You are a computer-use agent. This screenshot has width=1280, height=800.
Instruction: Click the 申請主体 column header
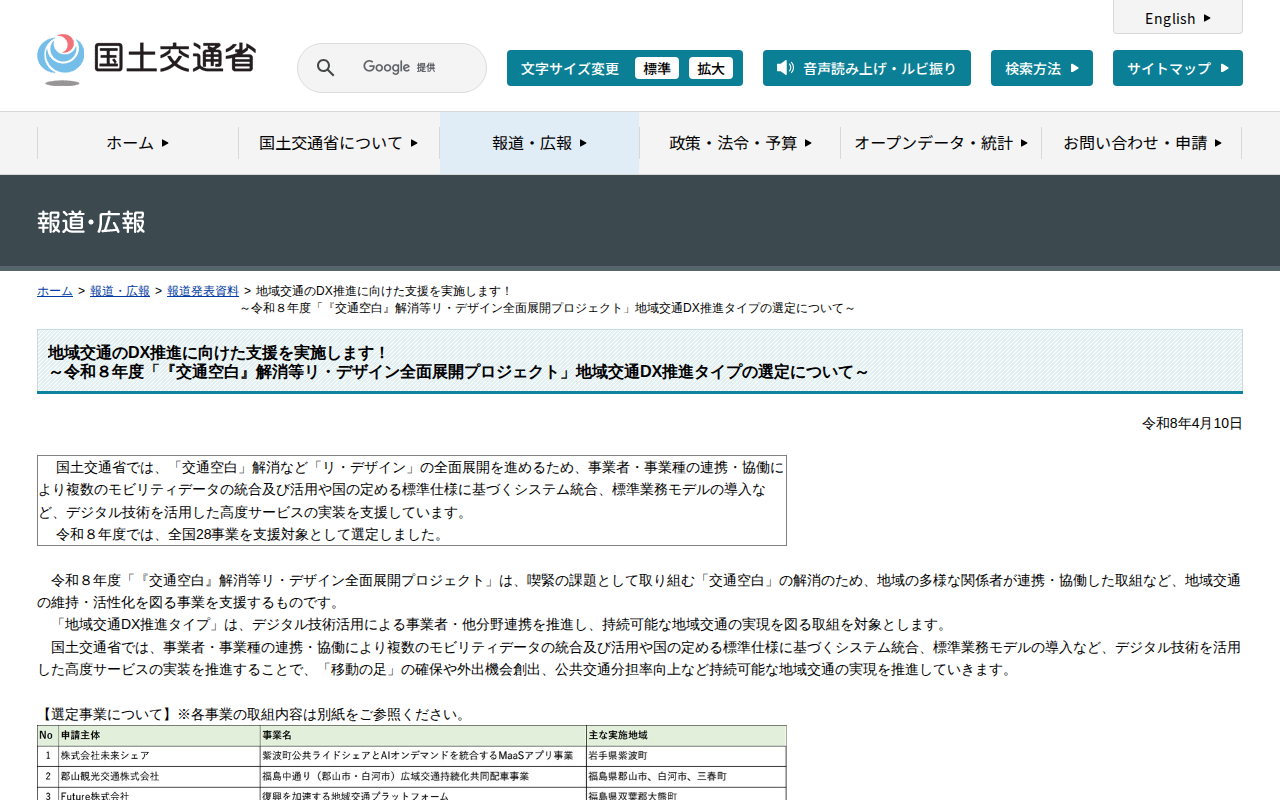(x=158, y=735)
